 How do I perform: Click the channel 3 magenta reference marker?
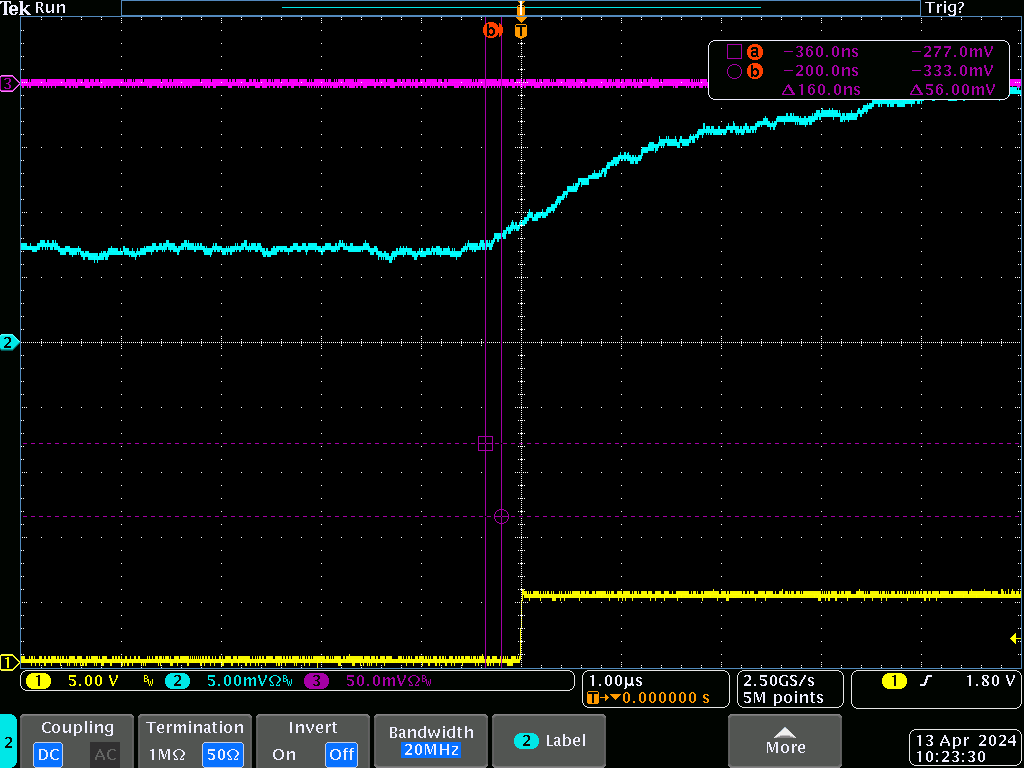(8, 83)
